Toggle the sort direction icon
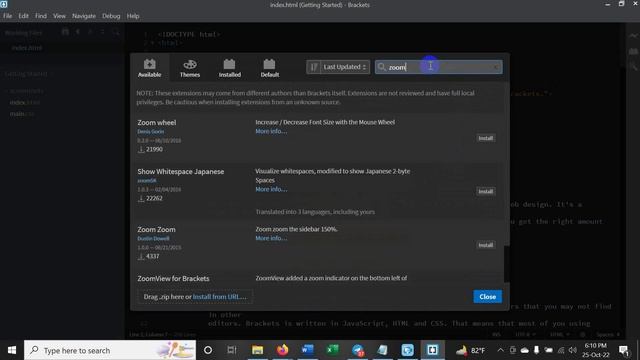The height and width of the screenshot is (360, 640). click(313, 67)
